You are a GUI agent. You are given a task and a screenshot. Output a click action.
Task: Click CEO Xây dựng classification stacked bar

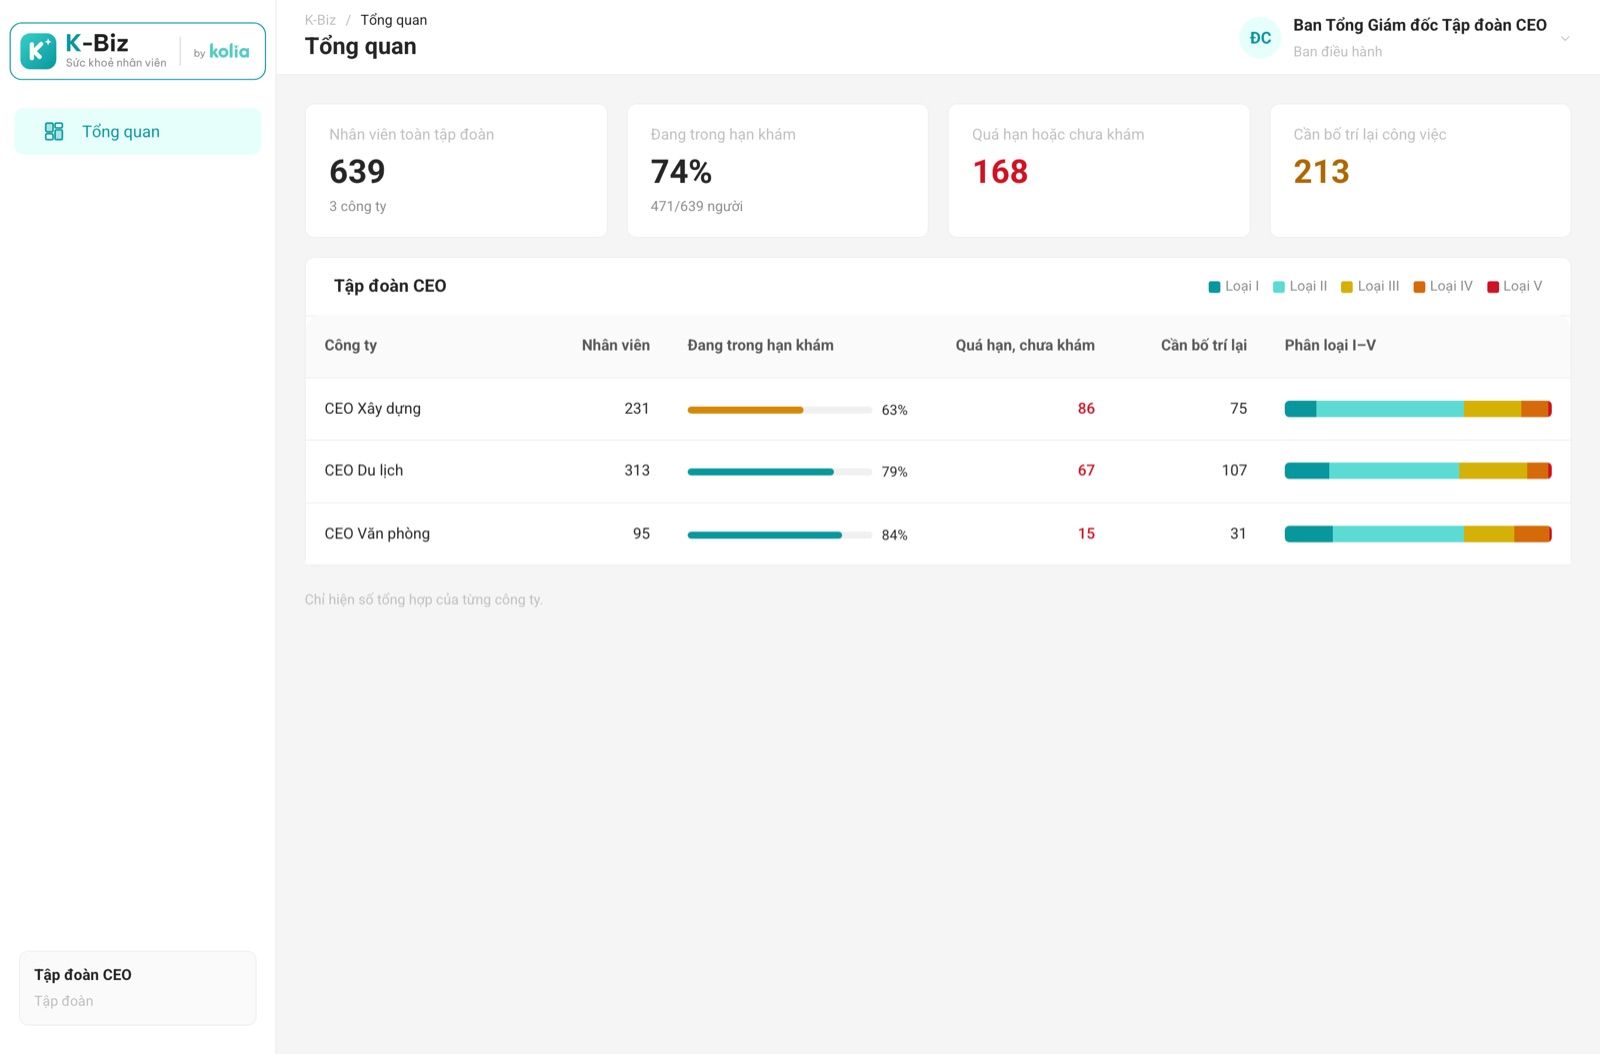[1418, 409]
